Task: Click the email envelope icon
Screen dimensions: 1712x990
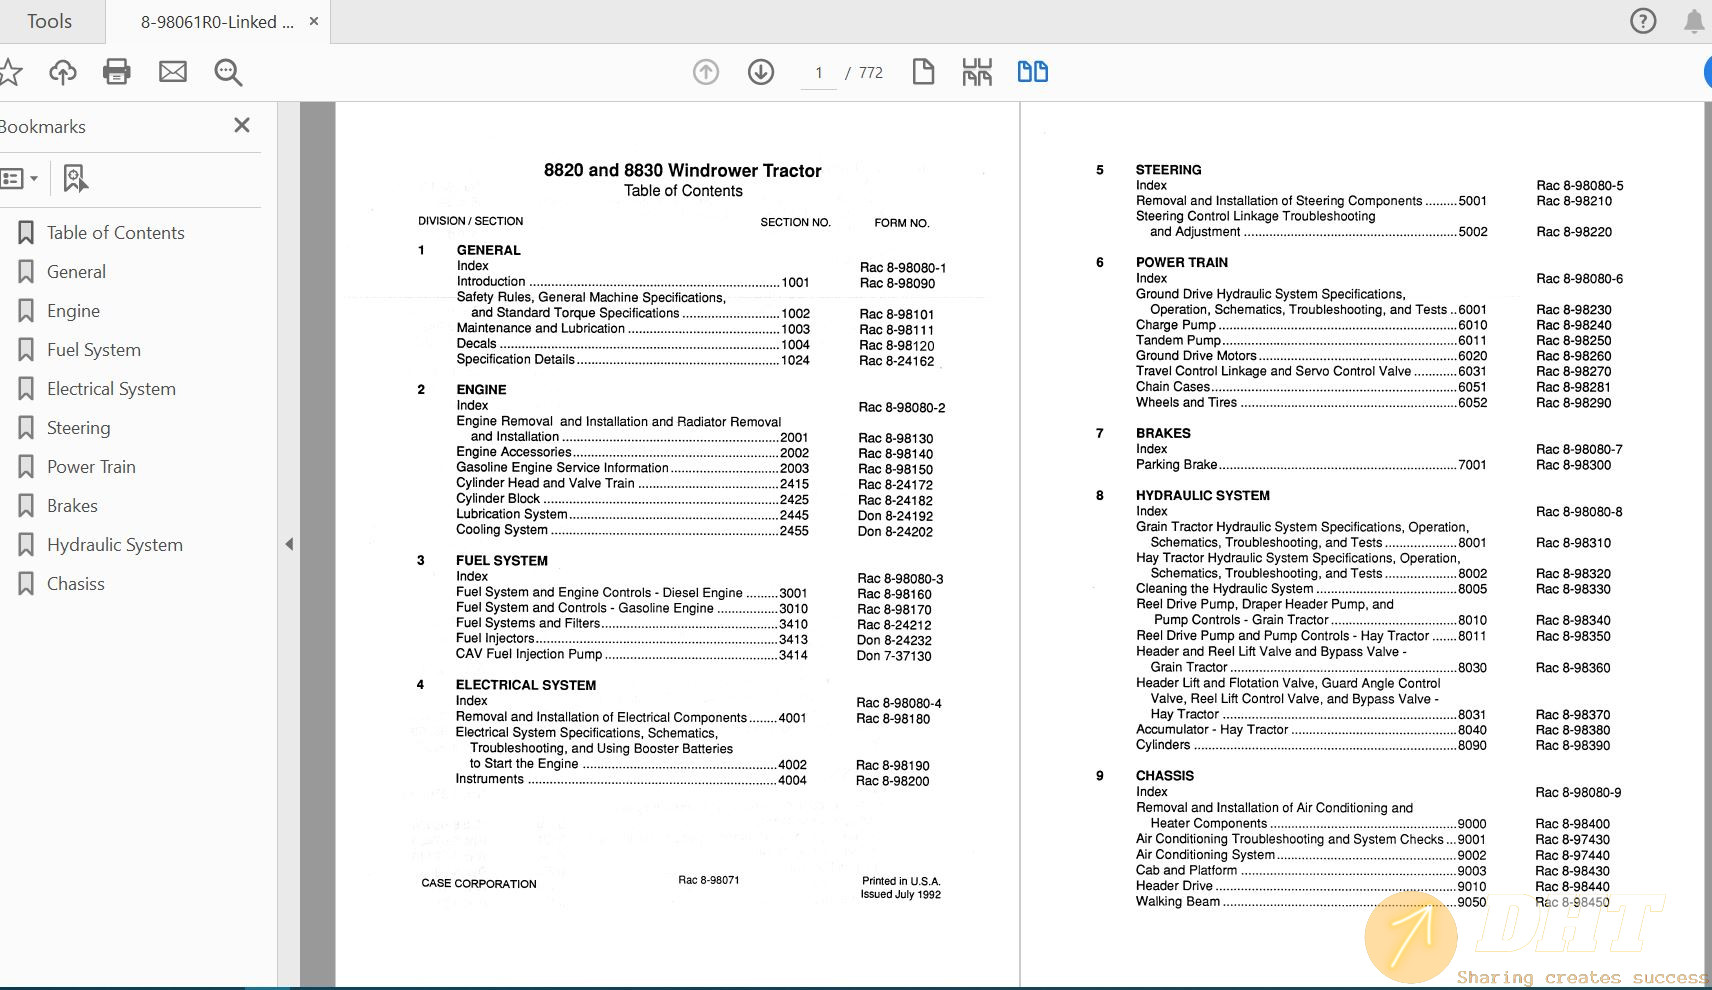Action: click(x=173, y=72)
